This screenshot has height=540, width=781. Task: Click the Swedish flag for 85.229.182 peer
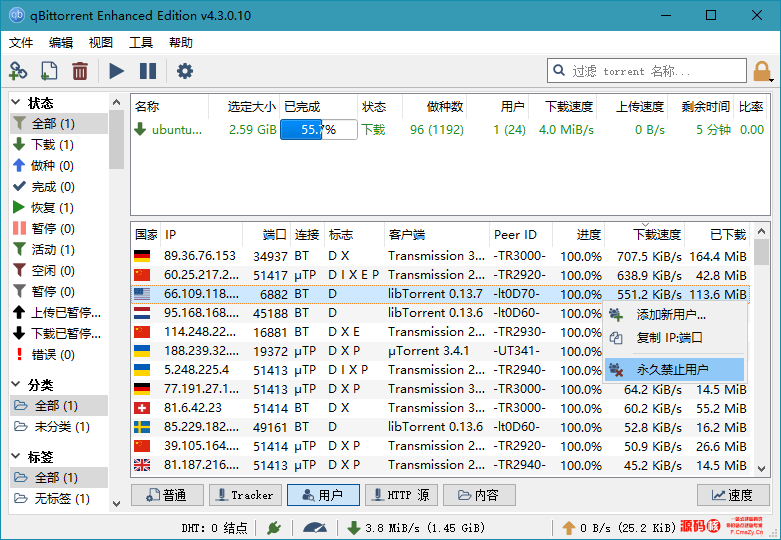[142, 427]
